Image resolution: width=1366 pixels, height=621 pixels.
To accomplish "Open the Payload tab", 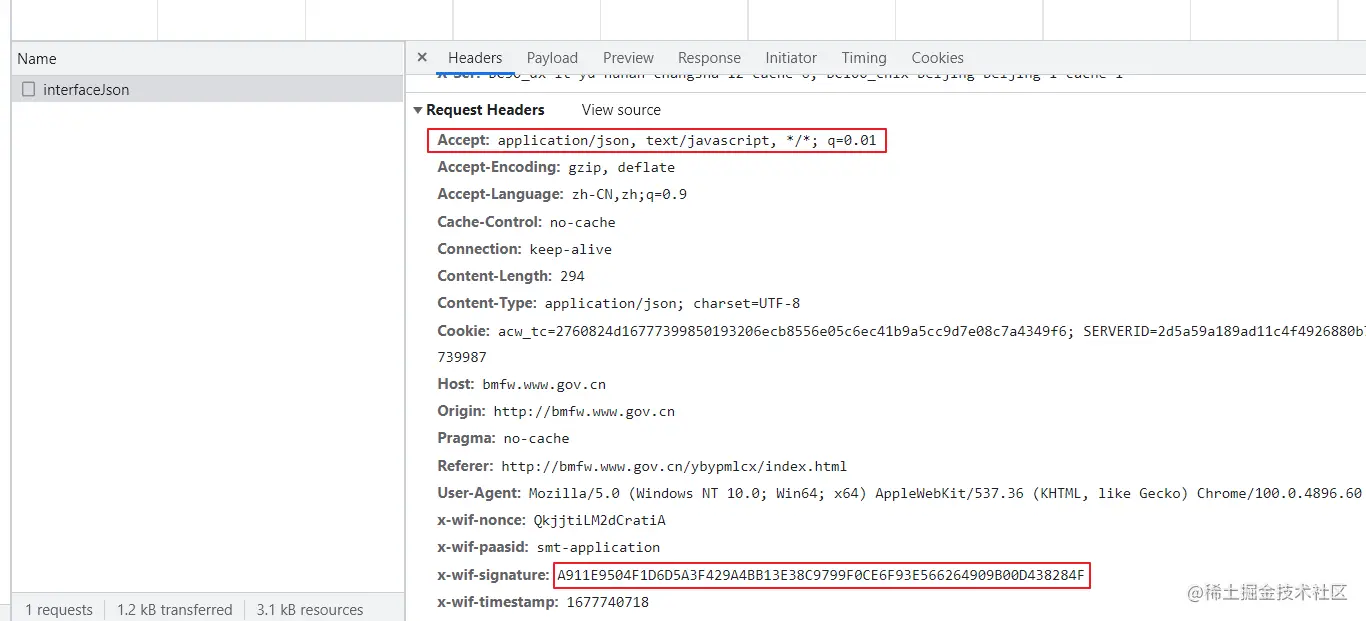I will [552, 58].
